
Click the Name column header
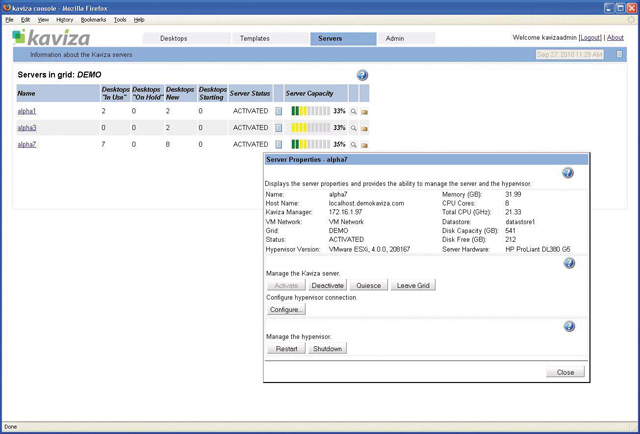pos(58,93)
